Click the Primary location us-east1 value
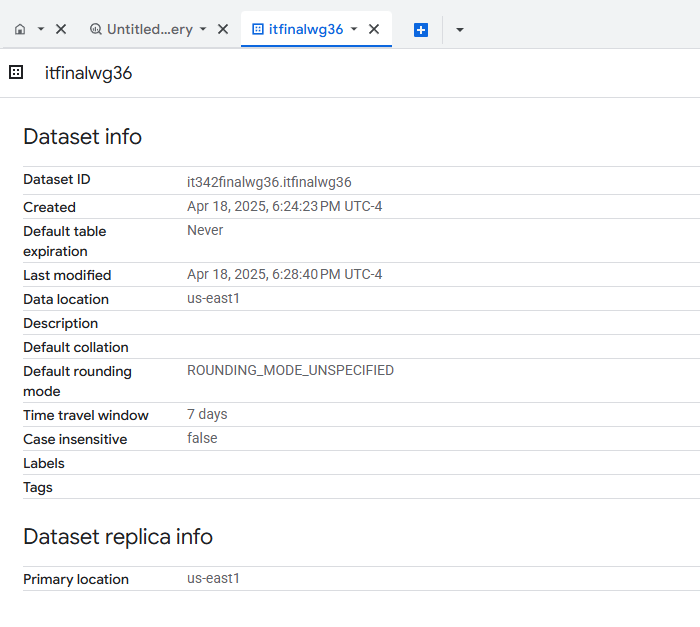The width and height of the screenshot is (700, 627). pyautogui.click(x=213, y=579)
